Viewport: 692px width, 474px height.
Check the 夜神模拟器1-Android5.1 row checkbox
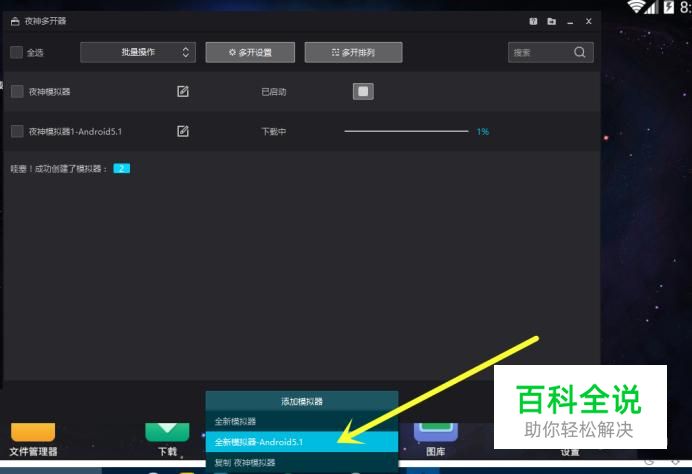click(17, 131)
